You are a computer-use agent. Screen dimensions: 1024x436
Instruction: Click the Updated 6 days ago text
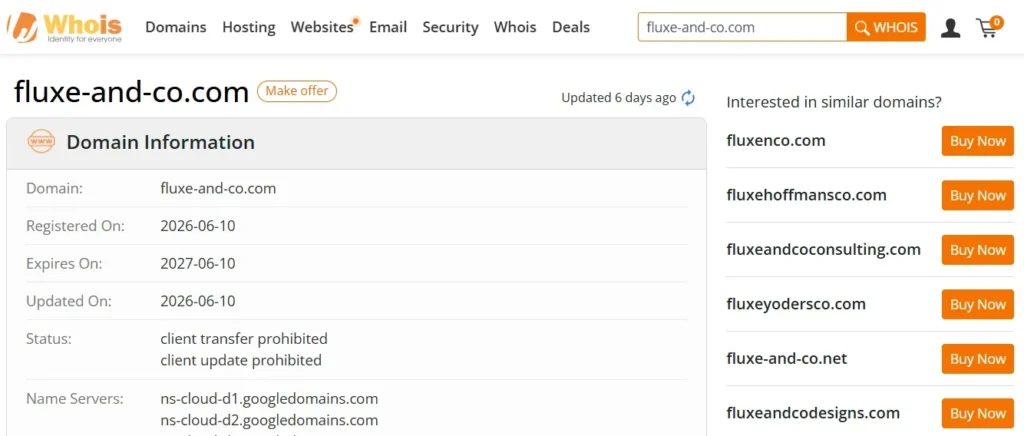[x=618, y=98]
